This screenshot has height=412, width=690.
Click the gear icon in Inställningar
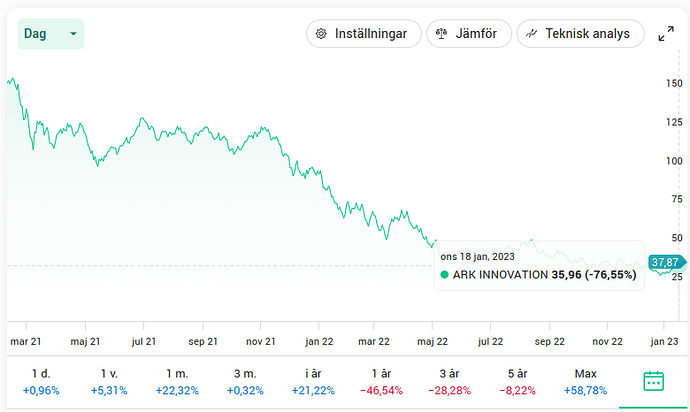point(322,34)
